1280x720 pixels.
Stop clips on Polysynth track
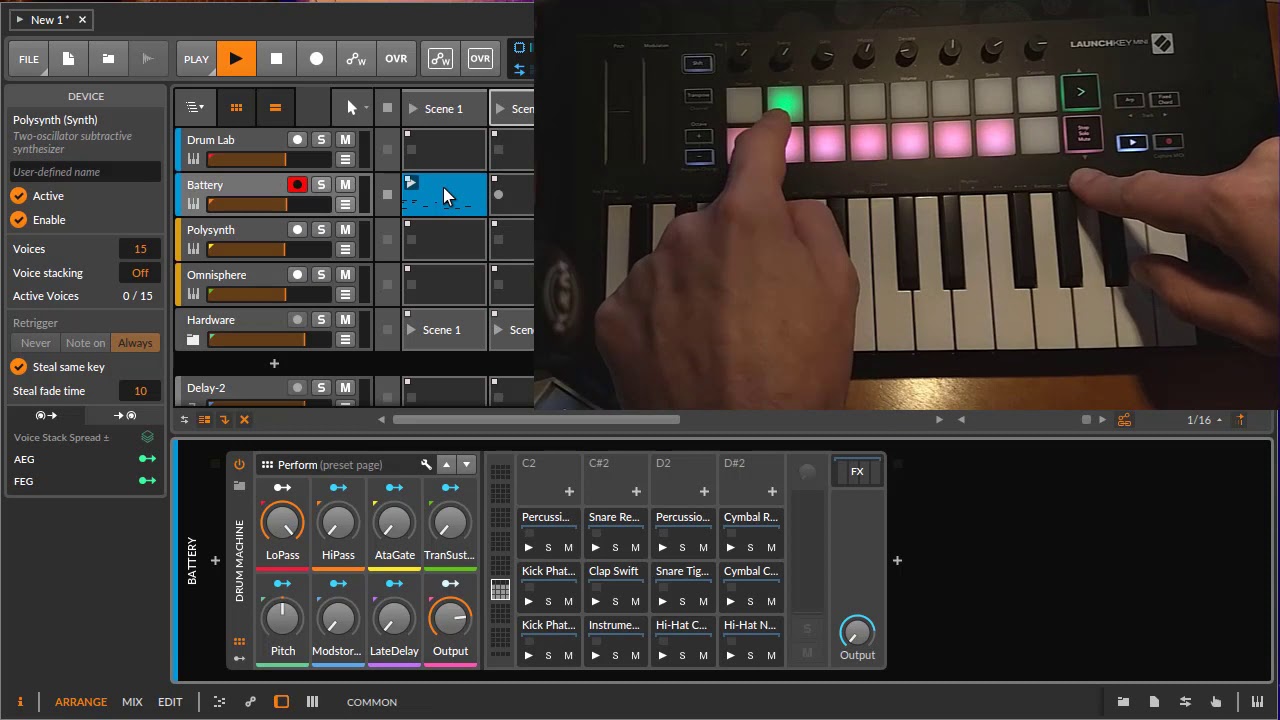(x=387, y=239)
